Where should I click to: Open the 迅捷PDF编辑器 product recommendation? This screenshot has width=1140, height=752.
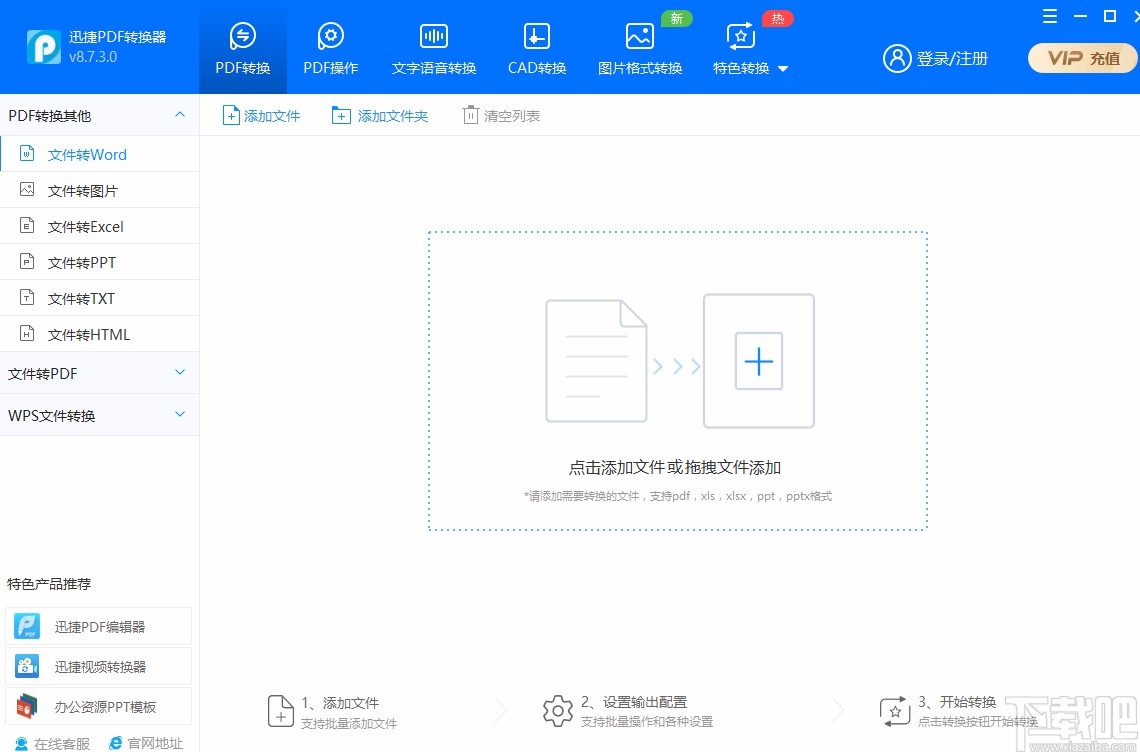tap(99, 626)
